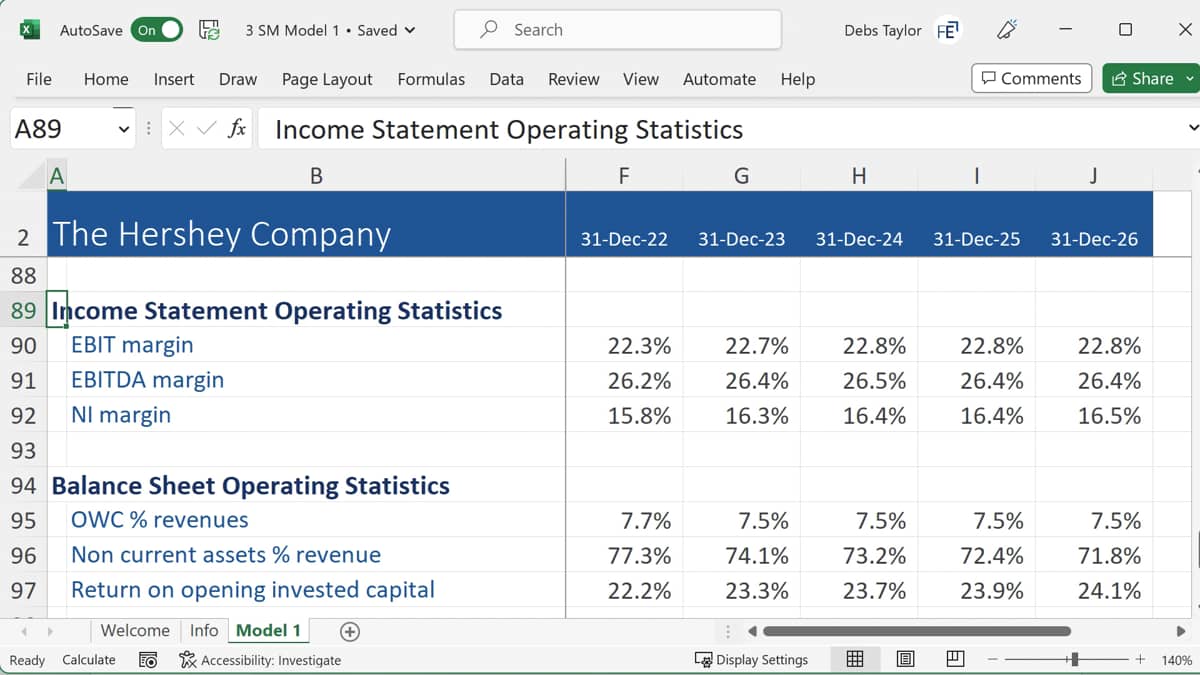
Task: Open the File menu
Action: pyautogui.click(x=39, y=79)
